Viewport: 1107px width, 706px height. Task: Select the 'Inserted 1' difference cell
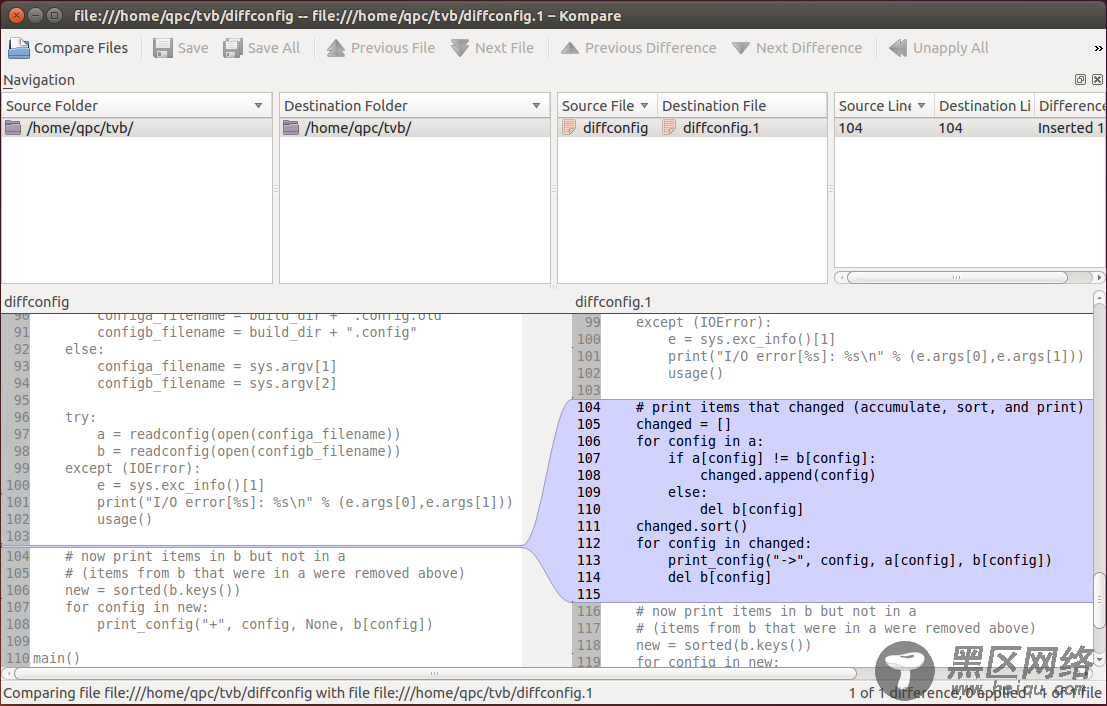tap(1070, 128)
